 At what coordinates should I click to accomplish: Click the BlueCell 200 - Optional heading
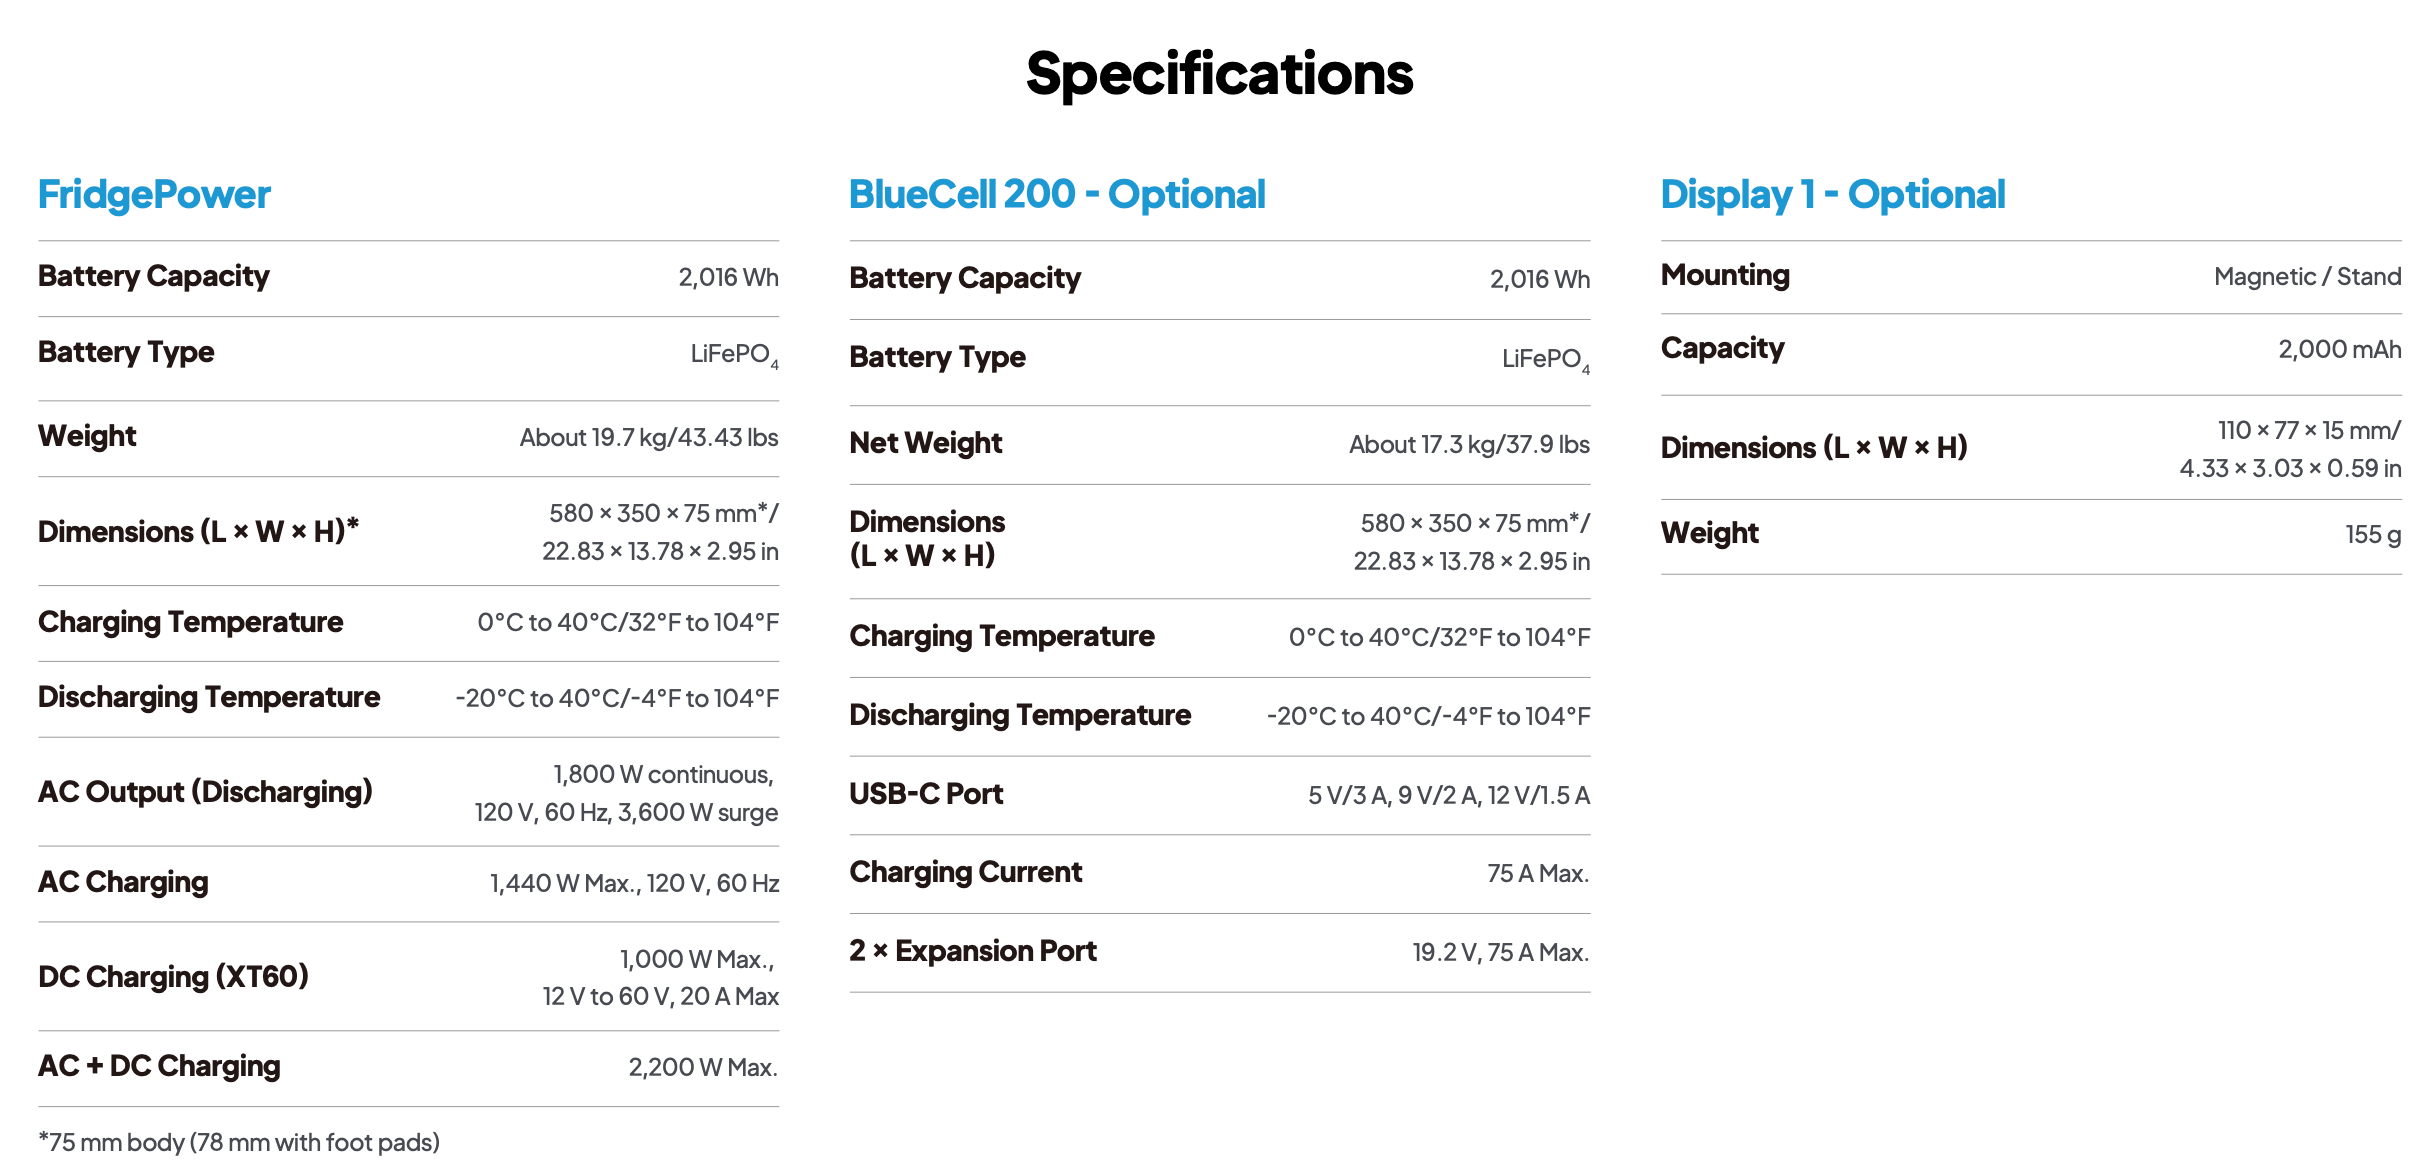coord(1057,194)
